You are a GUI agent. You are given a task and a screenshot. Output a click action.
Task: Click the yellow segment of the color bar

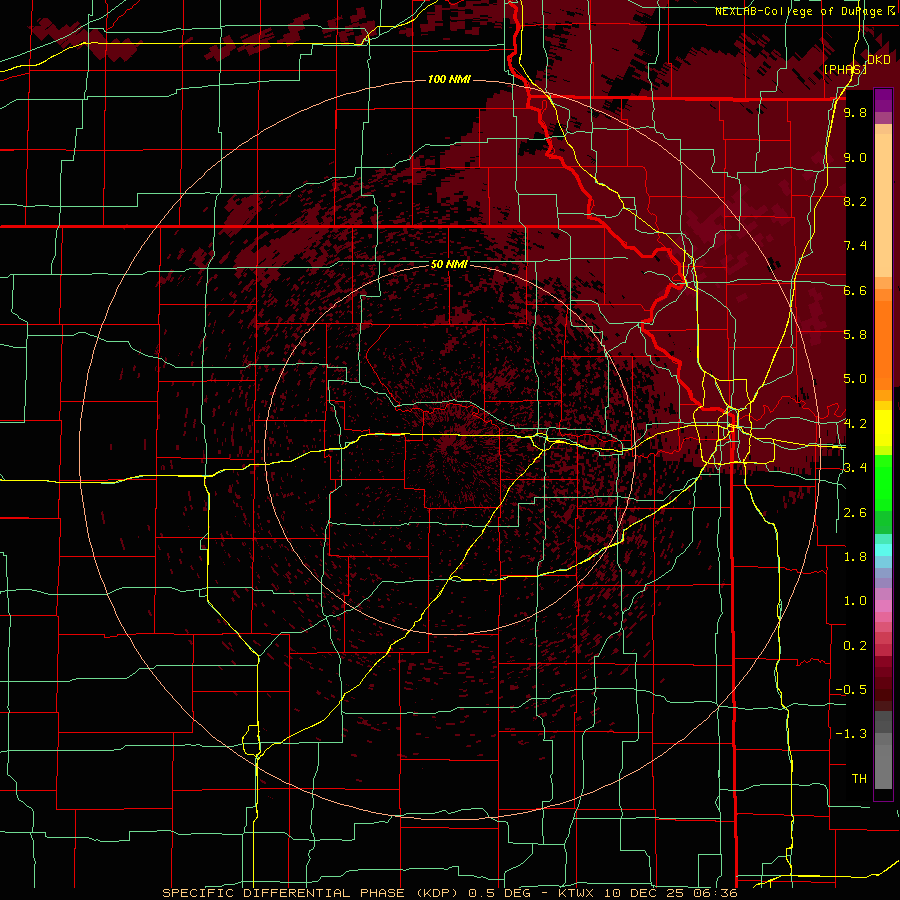click(883, 428)
